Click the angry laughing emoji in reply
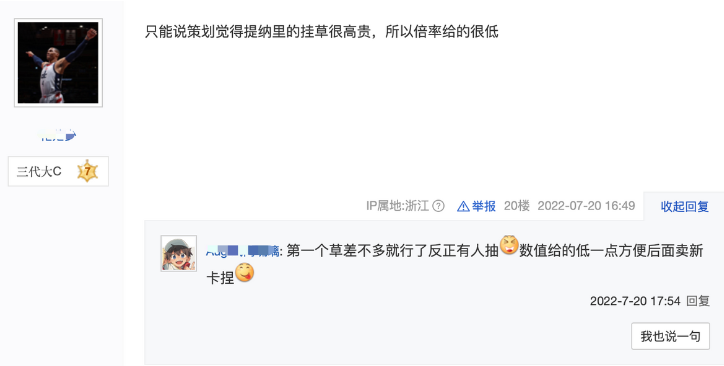Viewport: 724px width, 366px height. [x=509, y=245]
